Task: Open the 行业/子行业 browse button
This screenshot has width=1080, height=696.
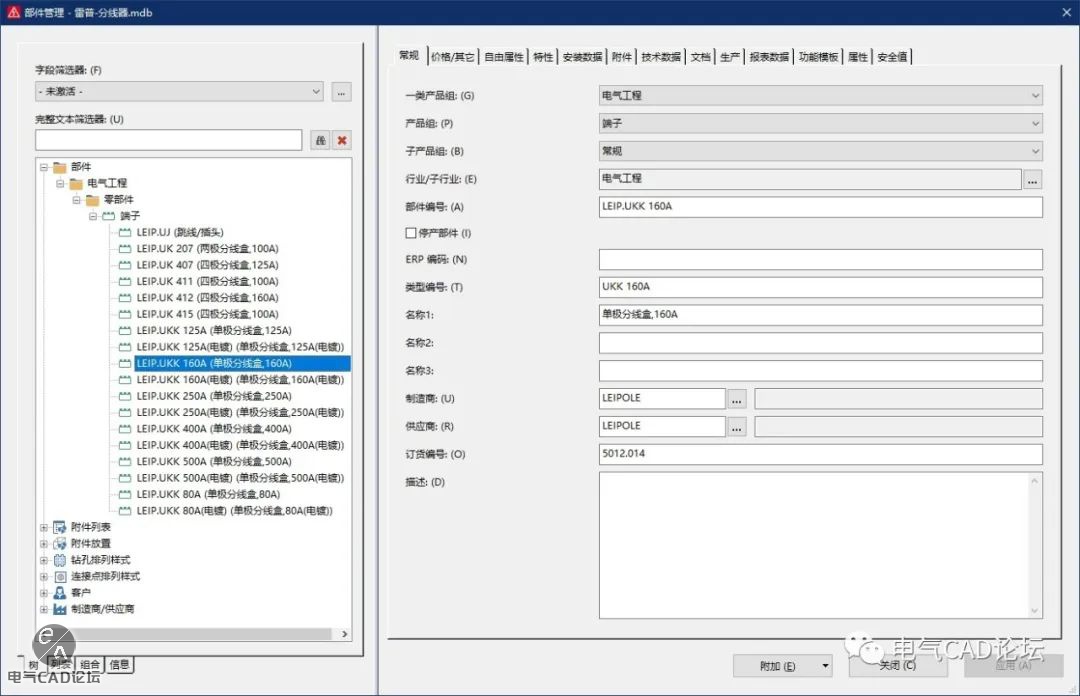Action: pyautogui.click(x=1032, y=180)
